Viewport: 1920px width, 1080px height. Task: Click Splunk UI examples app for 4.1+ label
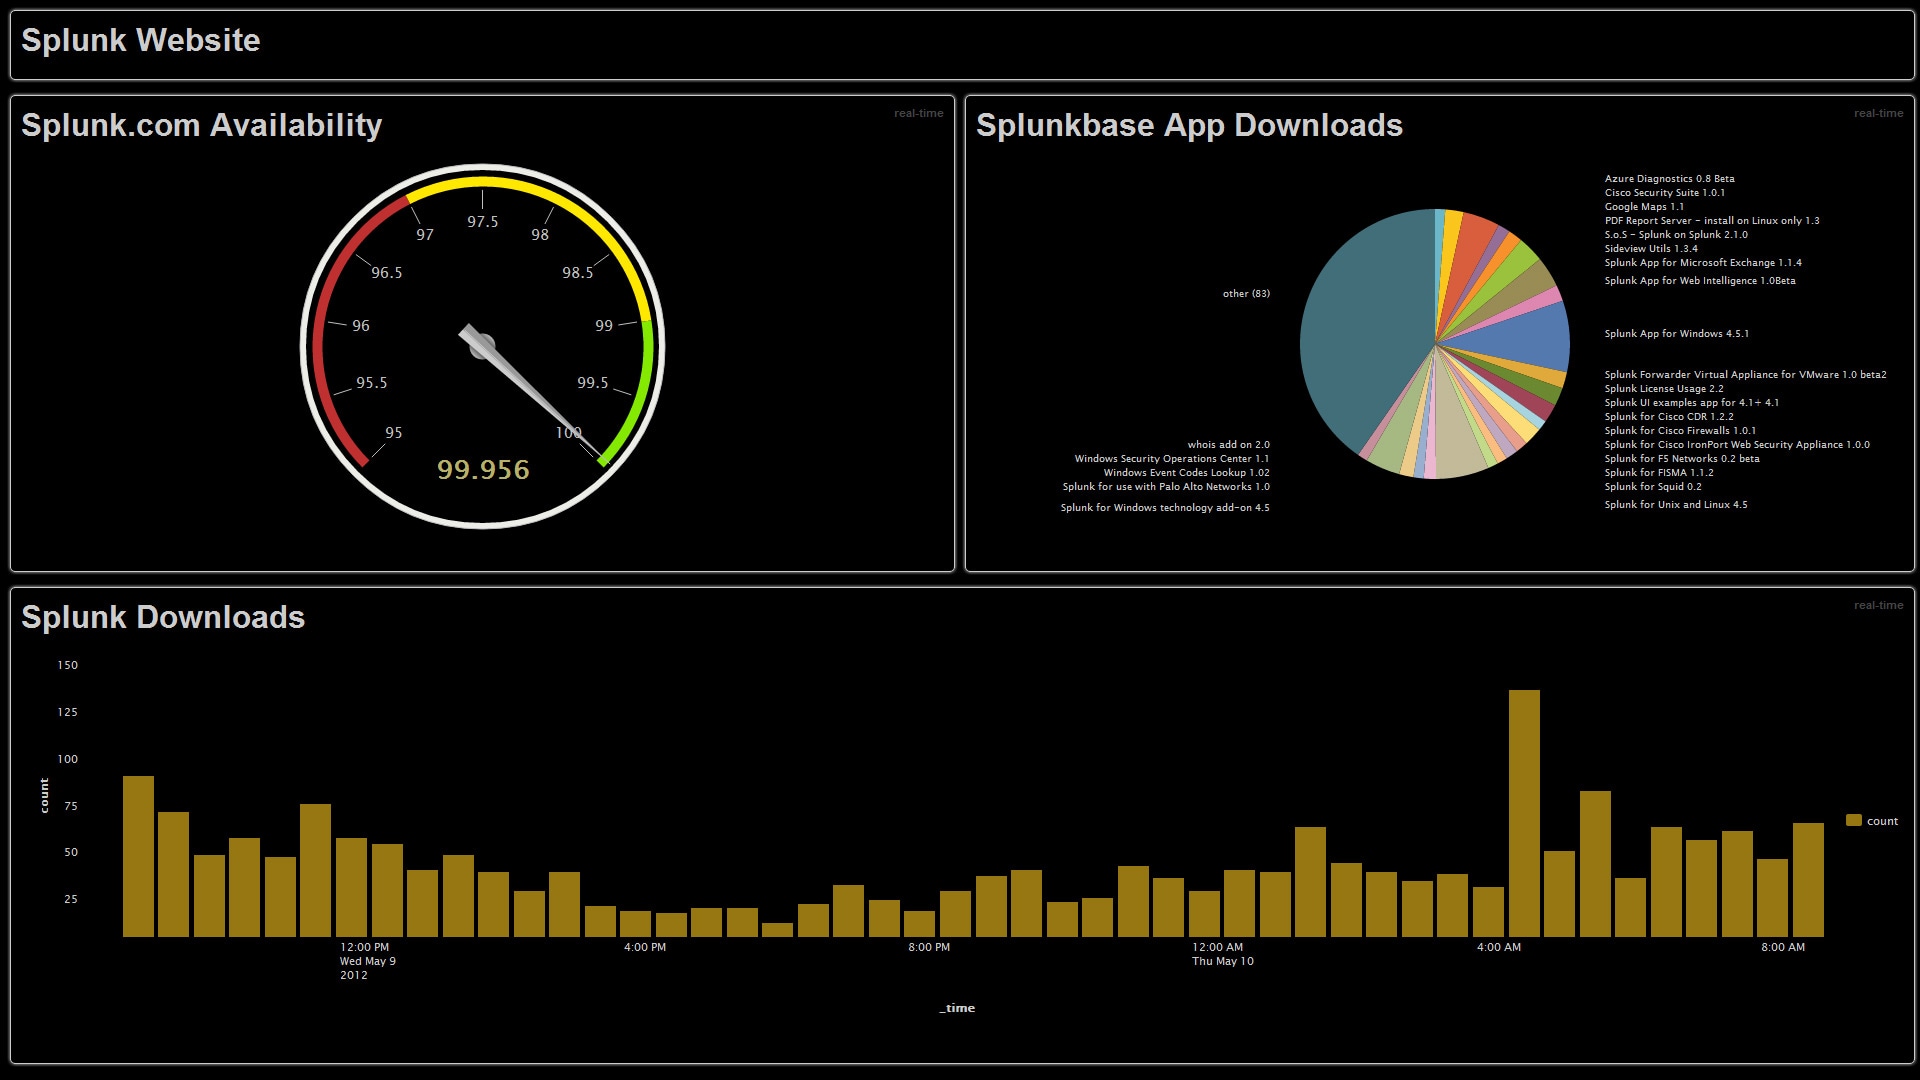tap(1692, 403)
